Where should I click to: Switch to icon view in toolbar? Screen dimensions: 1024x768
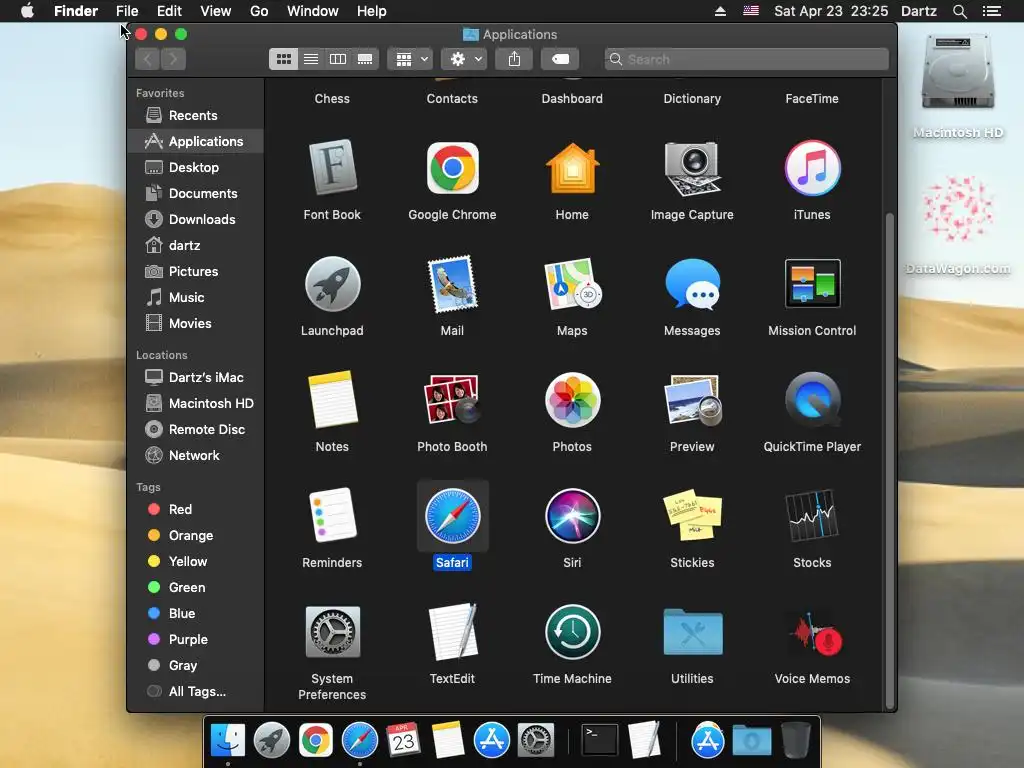[283, 59]
